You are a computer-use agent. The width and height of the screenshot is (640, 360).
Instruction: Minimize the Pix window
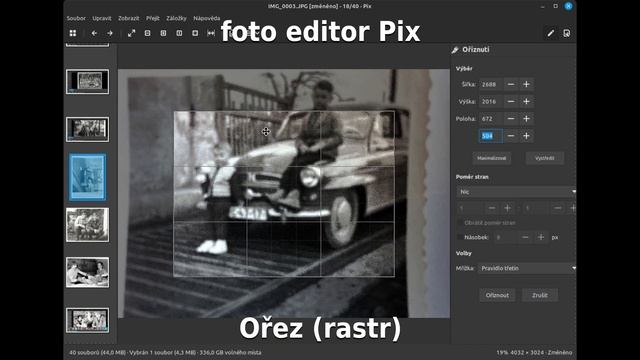pyautogui.click(x=542, y=6)
